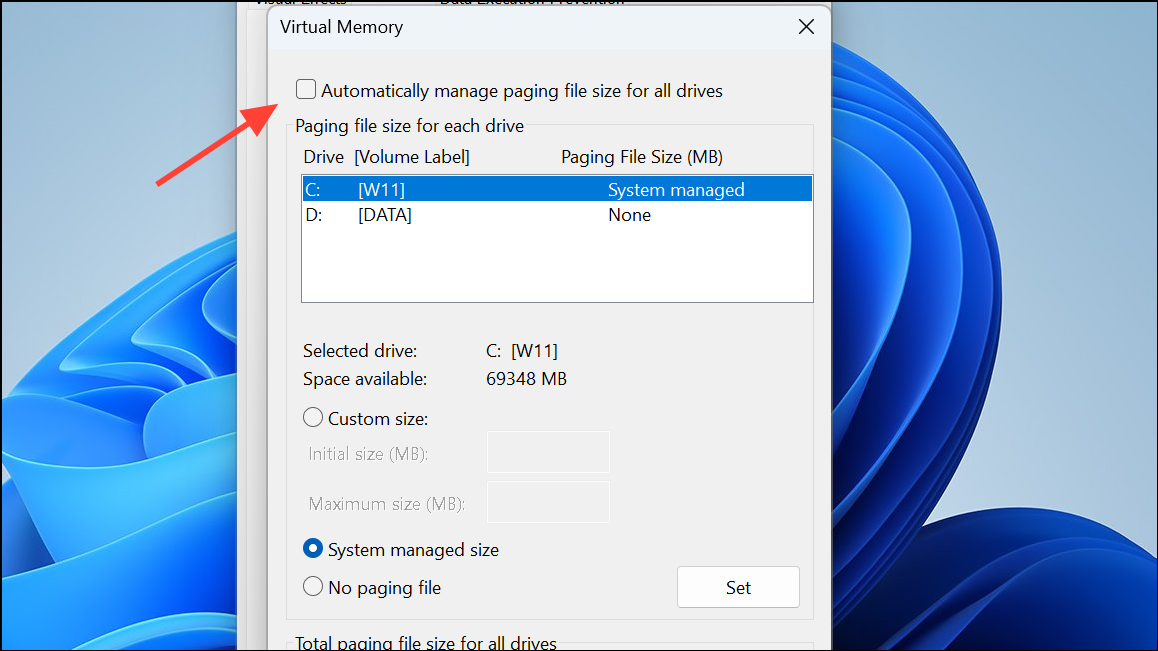The image size is (1158, 651).
Task: Enable automatically manage paging file size checkbox
Action: click(x=306, y=89)
